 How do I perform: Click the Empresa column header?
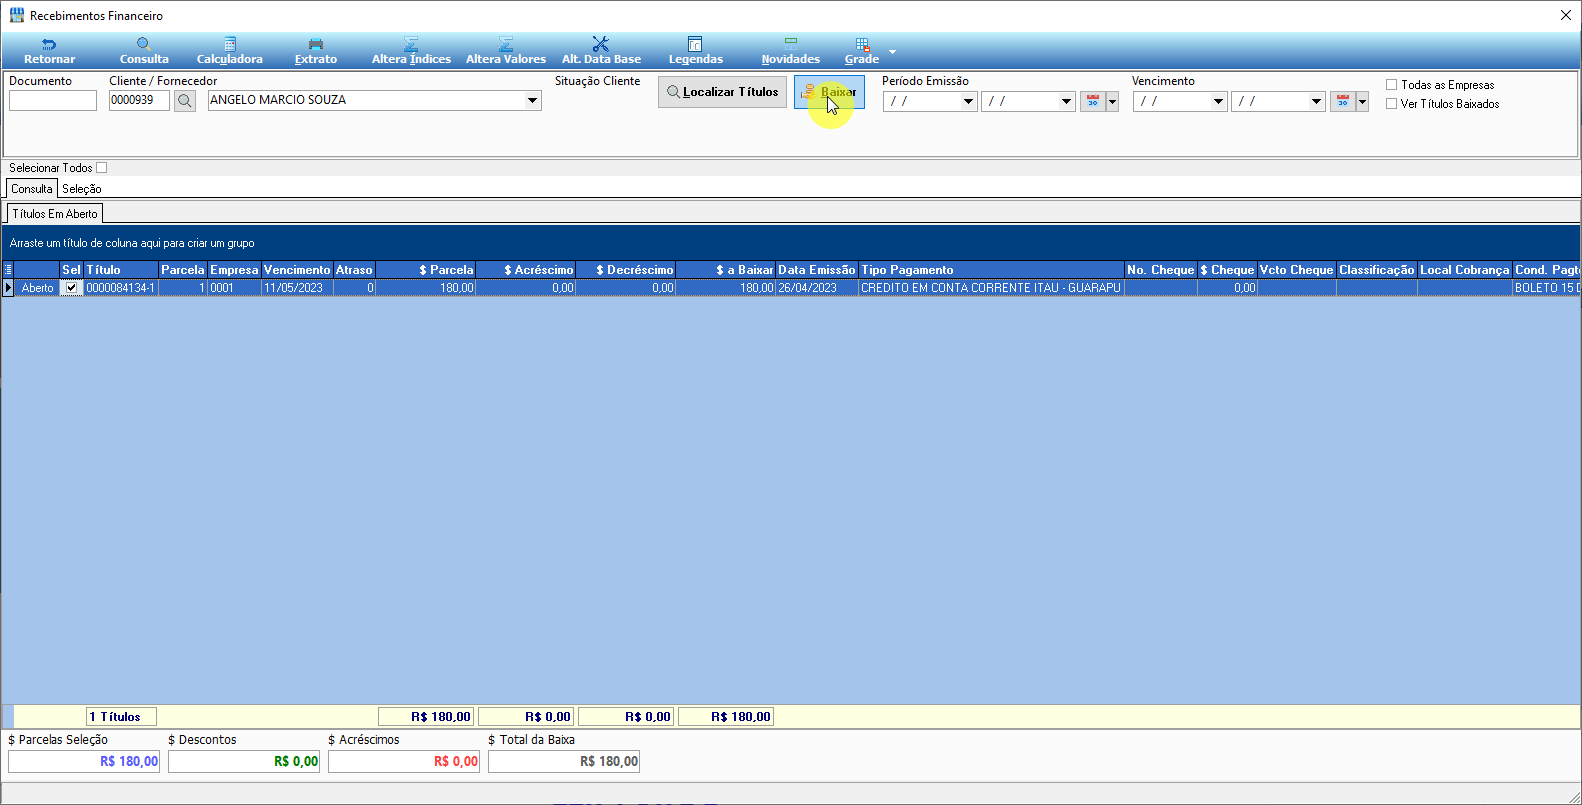pos(234,270)
